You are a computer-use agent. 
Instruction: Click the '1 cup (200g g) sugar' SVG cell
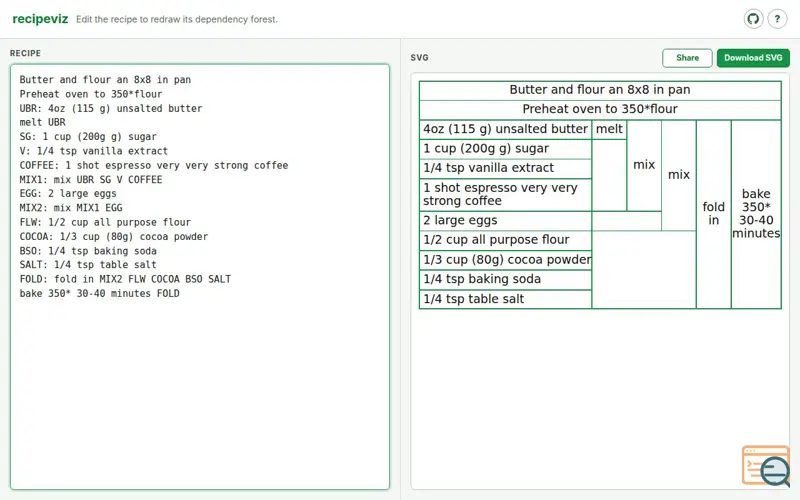[506, 149]
